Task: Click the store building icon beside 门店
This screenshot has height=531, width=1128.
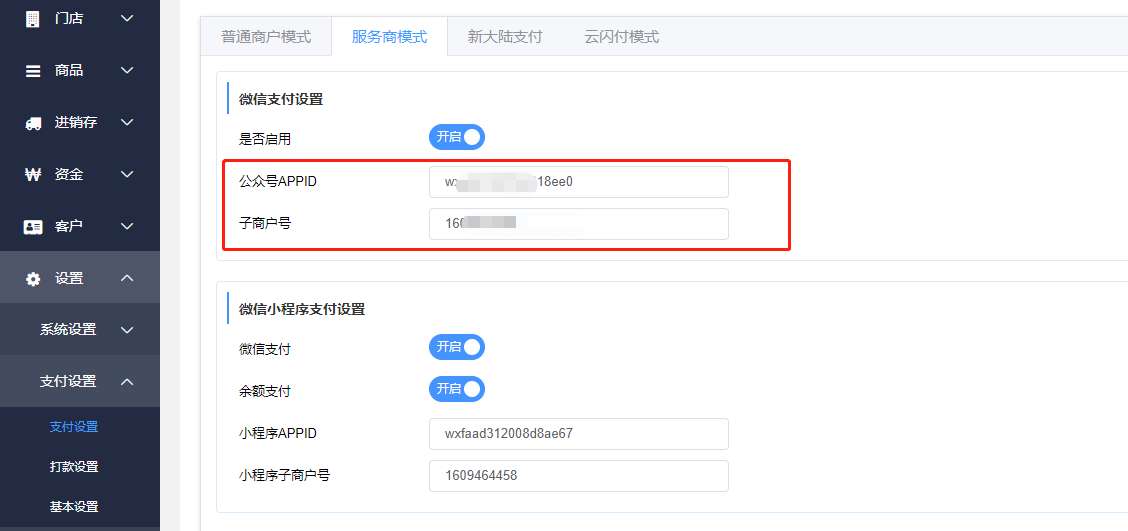Action: tap(33, 19)
